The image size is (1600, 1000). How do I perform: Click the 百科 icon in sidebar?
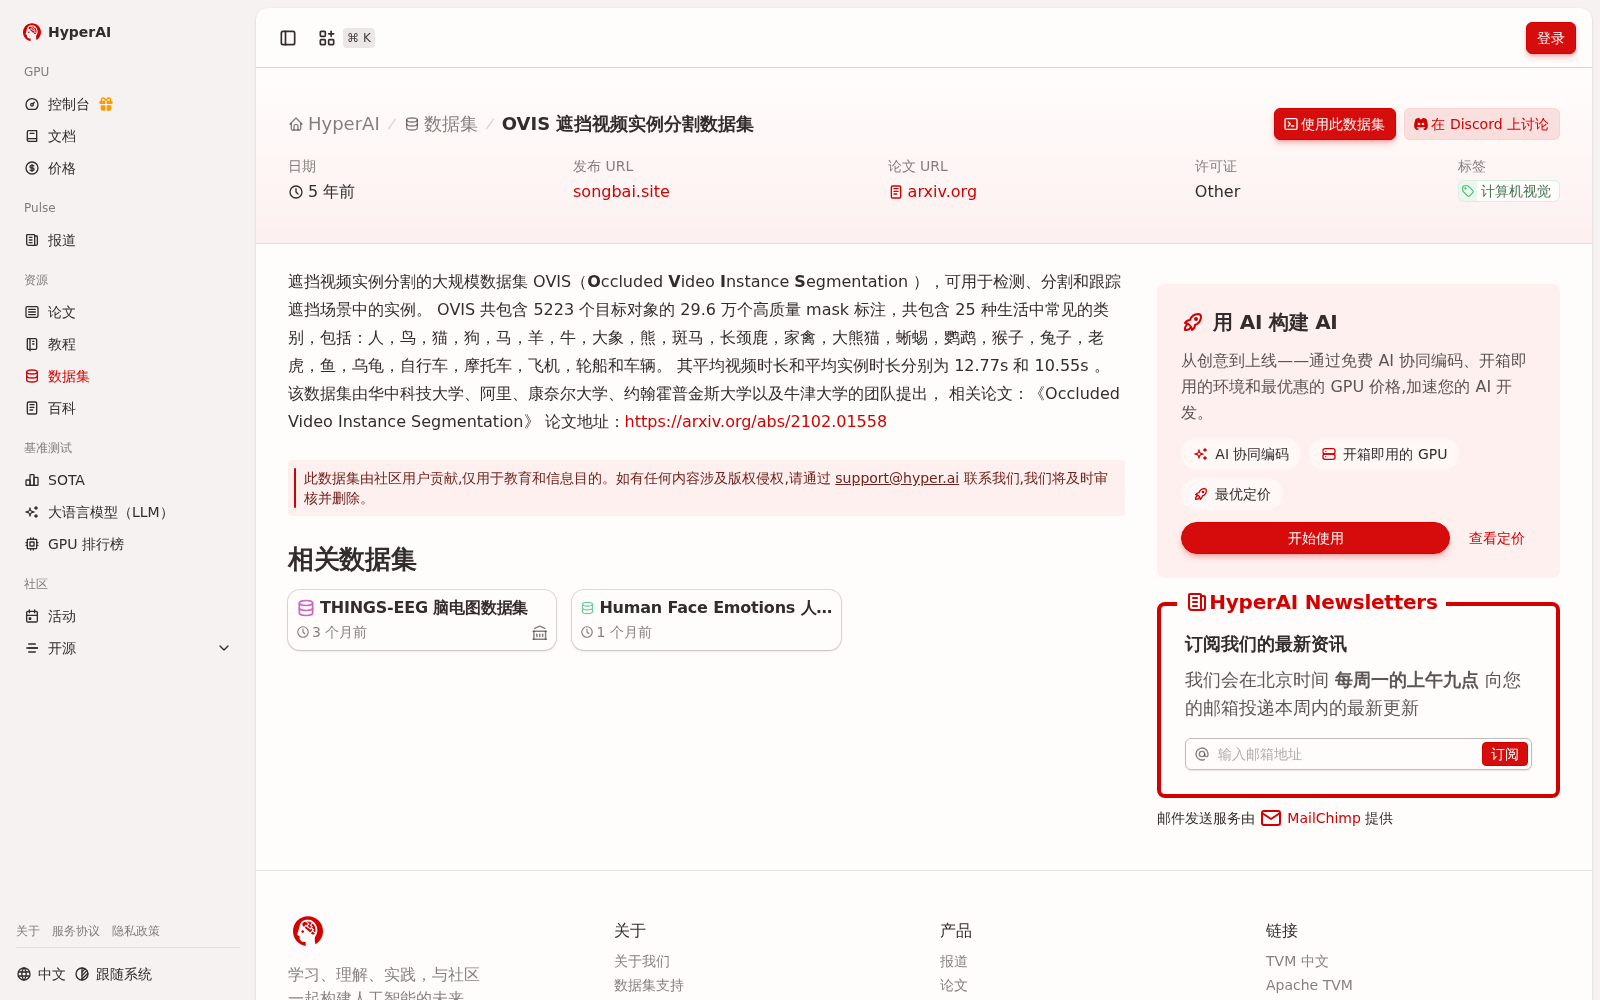pyautogui.click(x=32, y=408)
